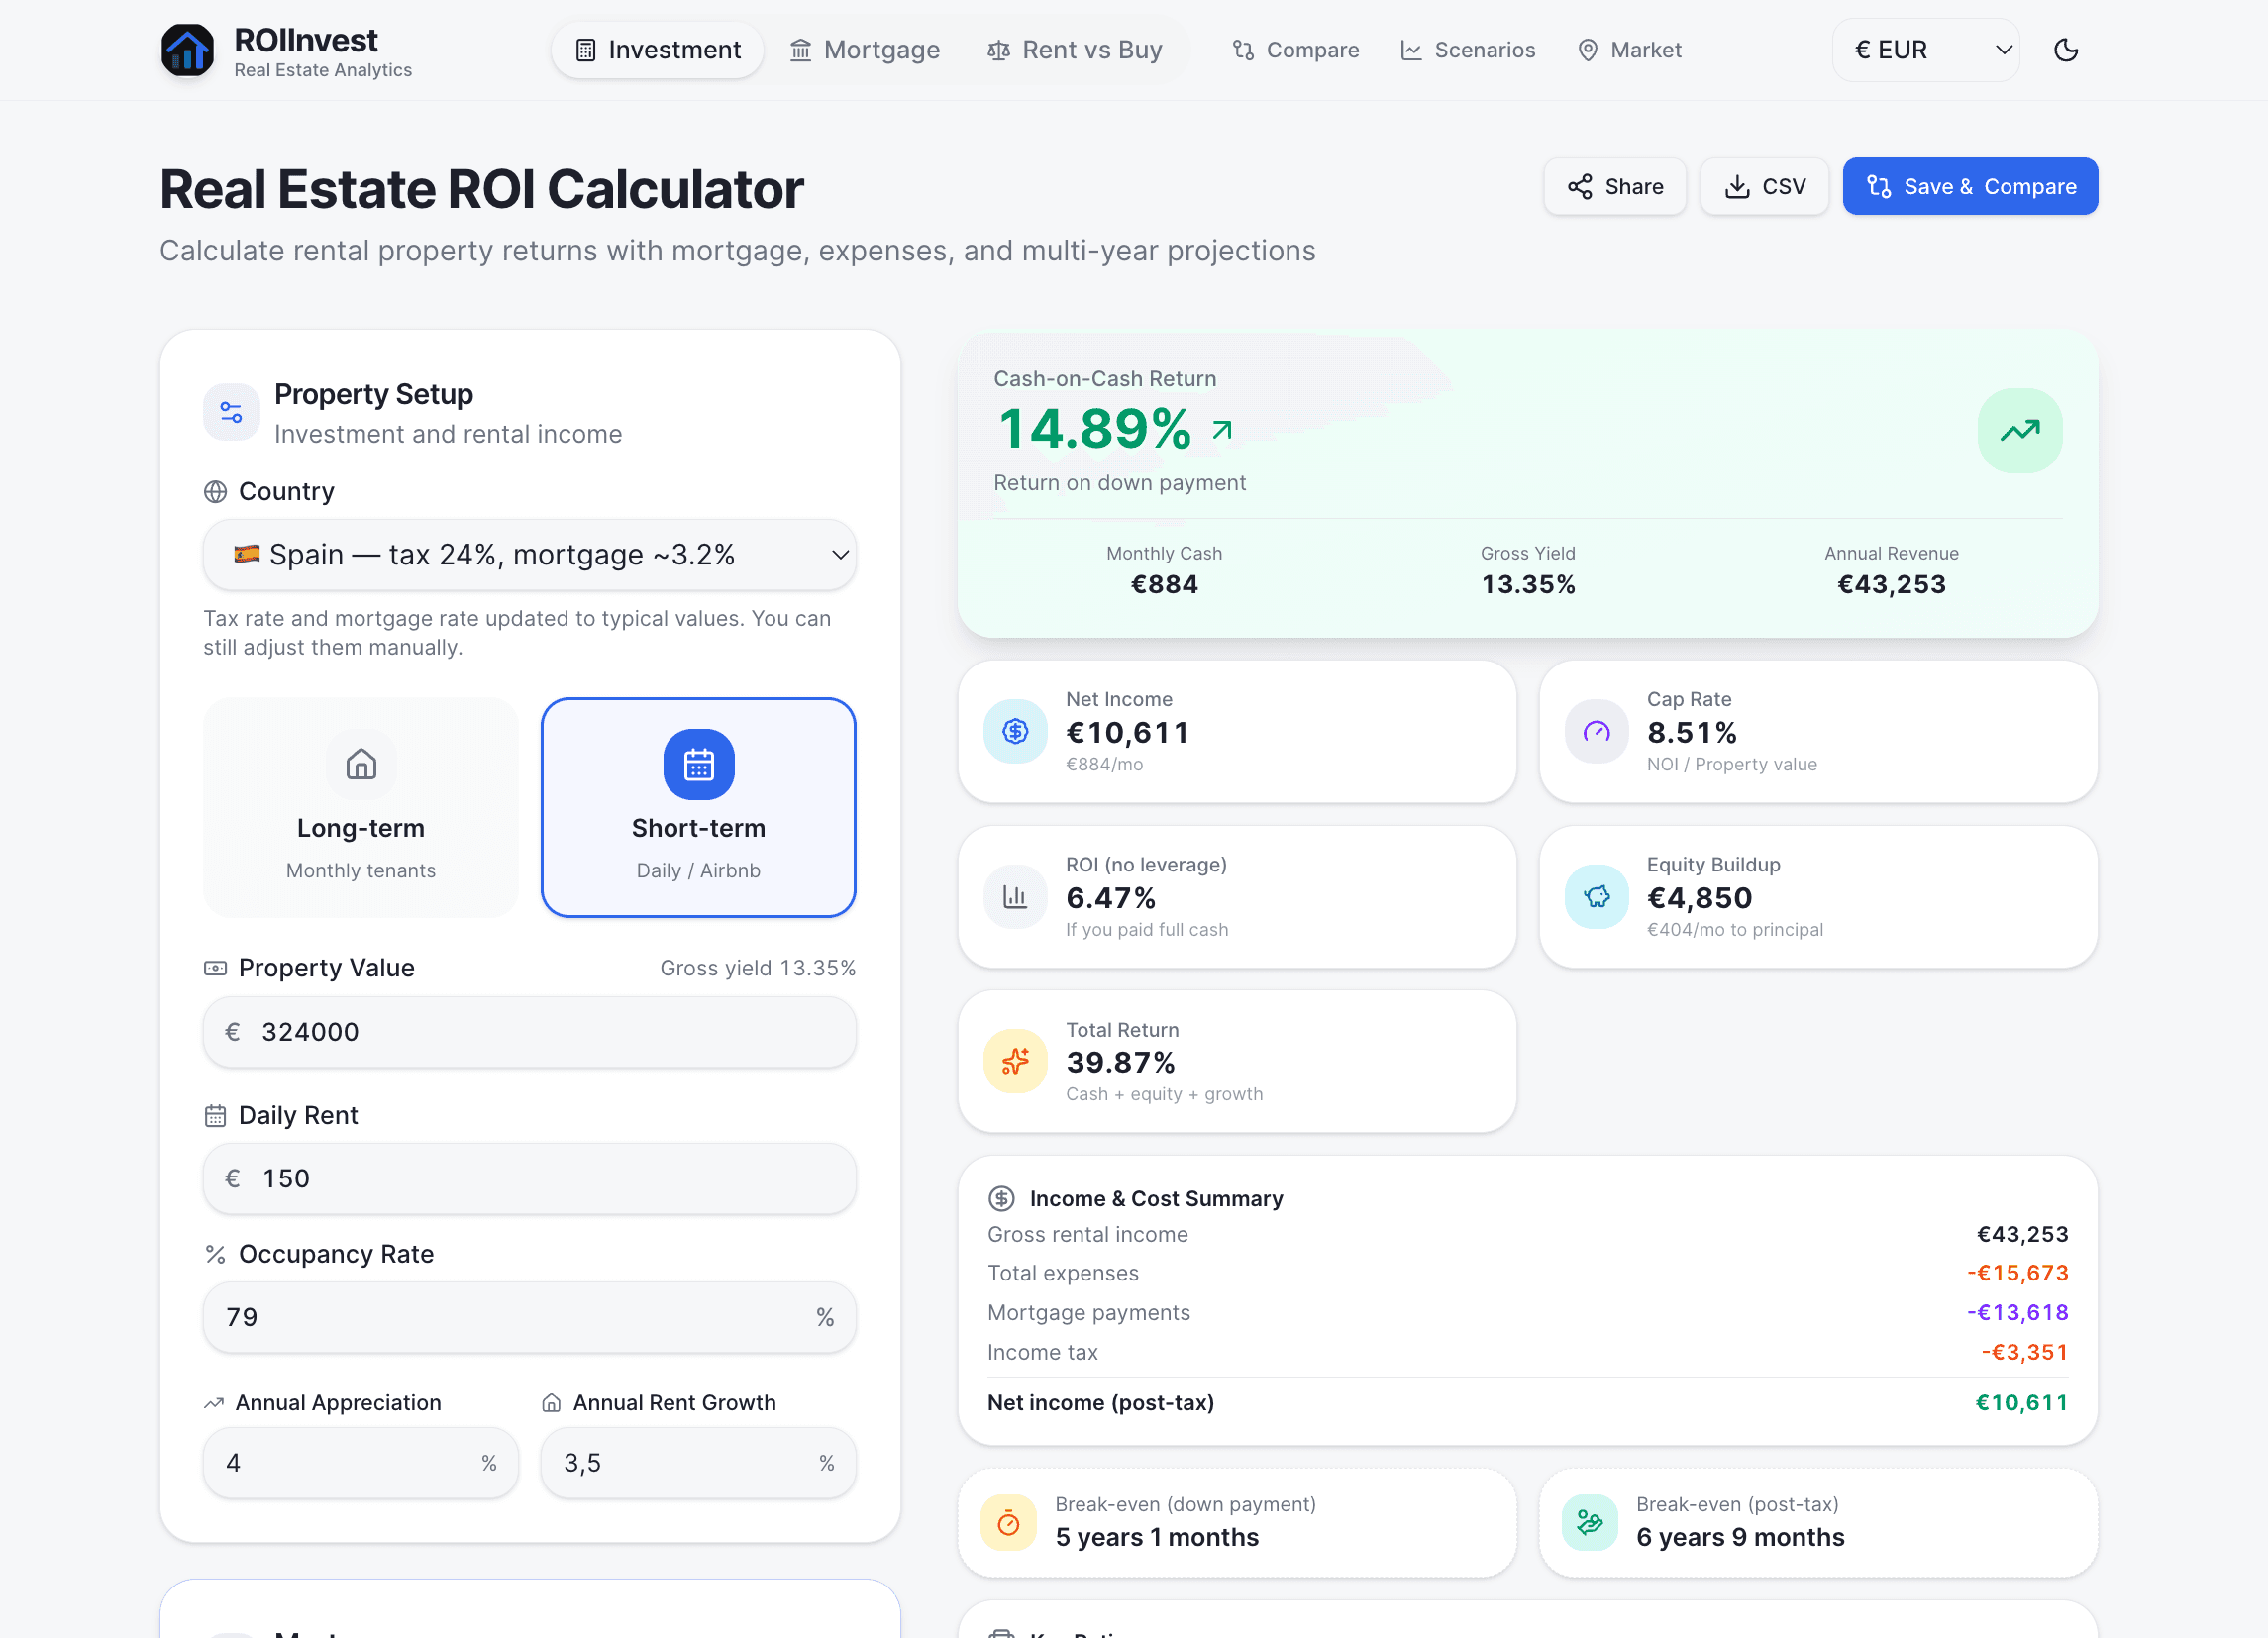
Task: Click the banknote icon beside Property Value
Action: pos(215,968)
